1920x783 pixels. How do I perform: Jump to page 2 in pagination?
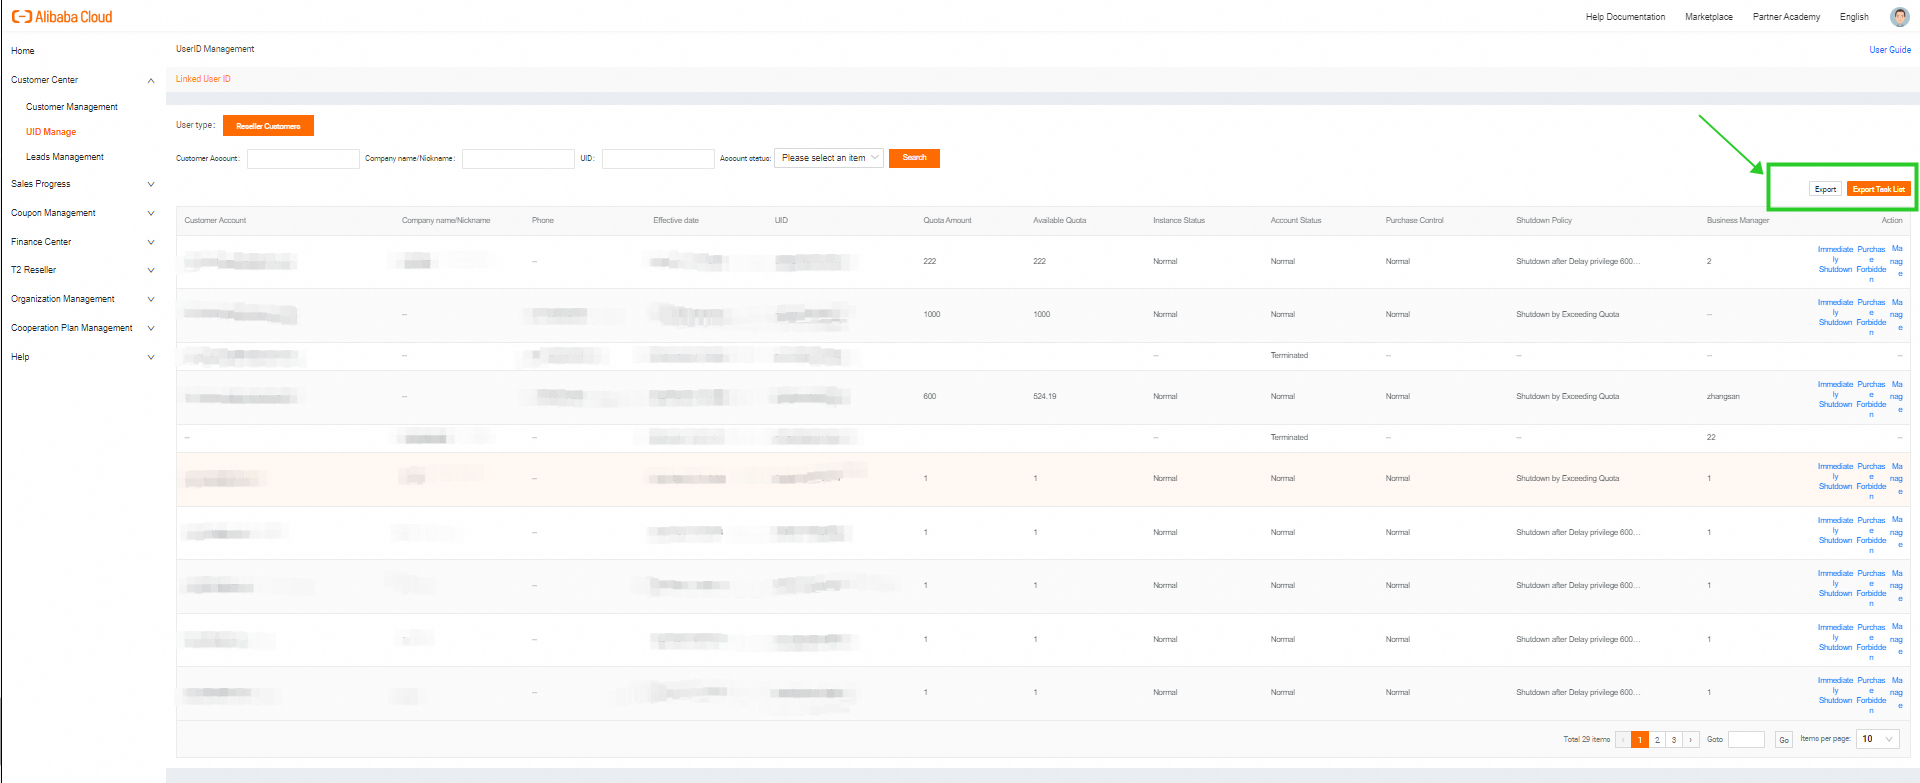(1657, 740)
